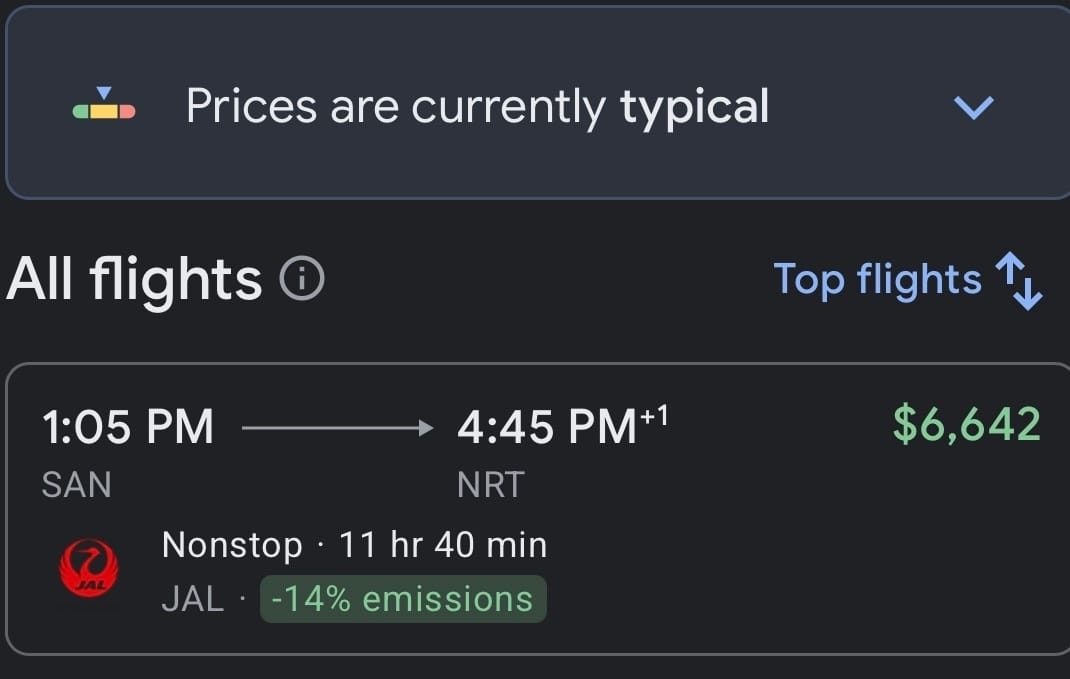Click the -14% emissions badge

pyautogui.click(x=403, y=599)
